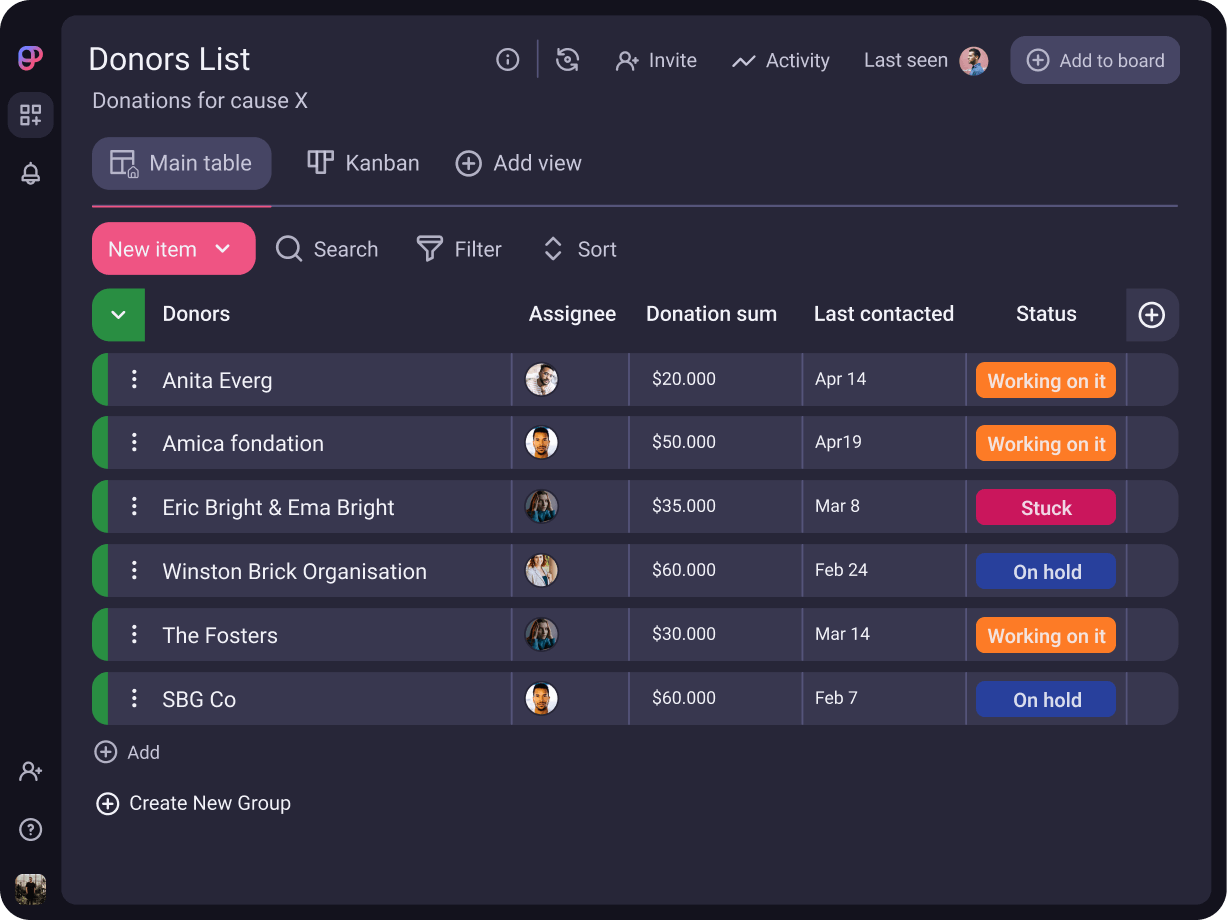
Task: Click the boards grid icon in the sidebar
Action: 30,115
